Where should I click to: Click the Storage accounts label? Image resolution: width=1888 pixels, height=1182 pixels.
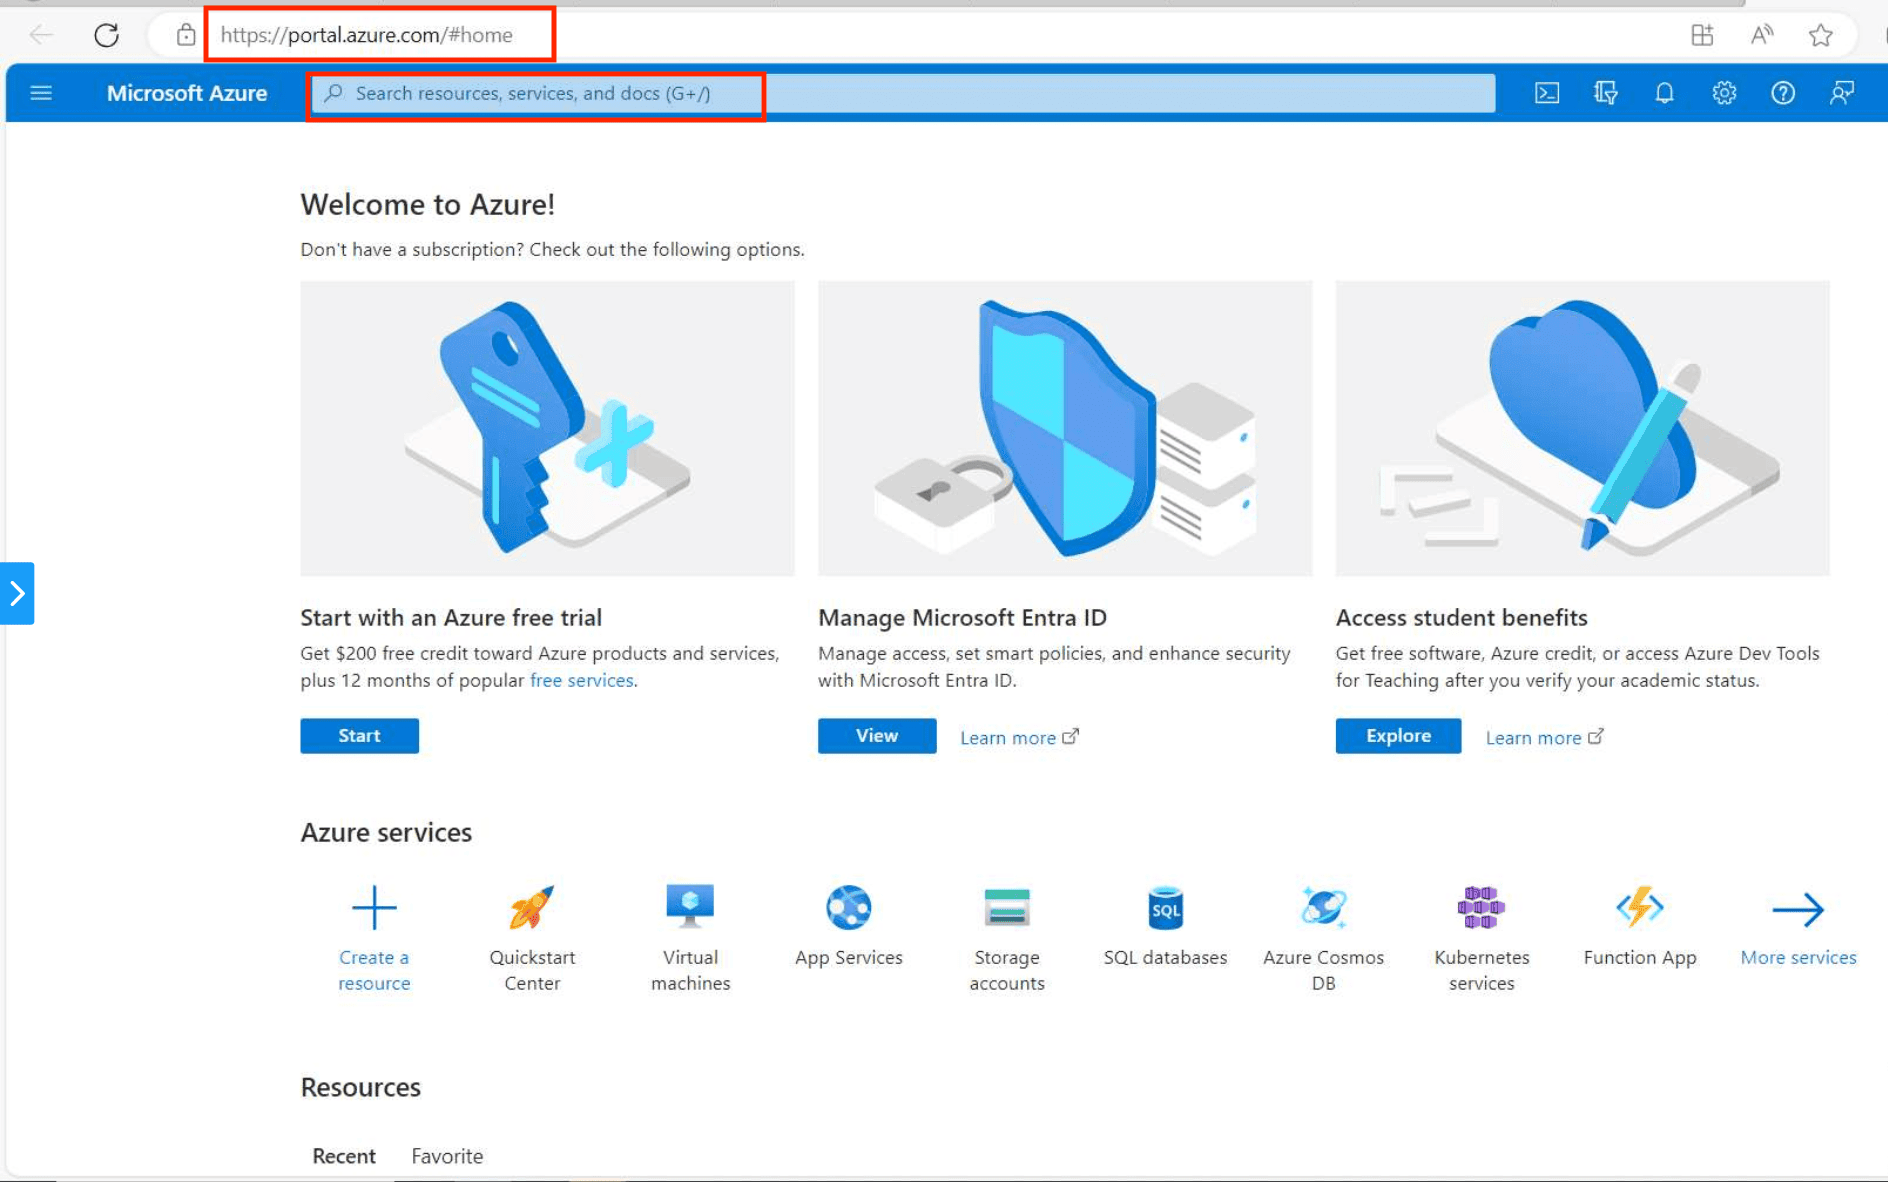tap(1007, 970)
